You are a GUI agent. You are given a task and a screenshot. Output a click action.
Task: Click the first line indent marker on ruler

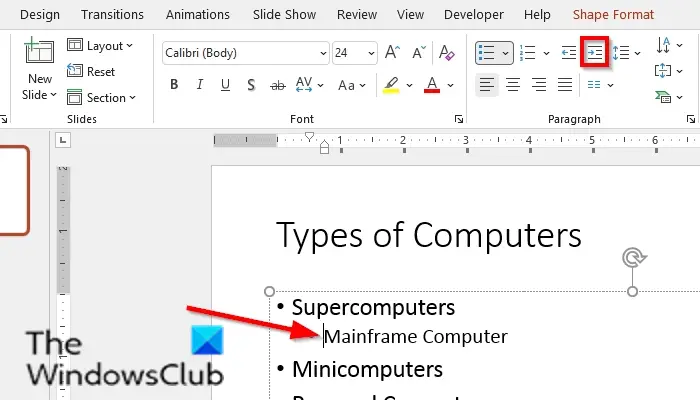[x=309, y=137]
